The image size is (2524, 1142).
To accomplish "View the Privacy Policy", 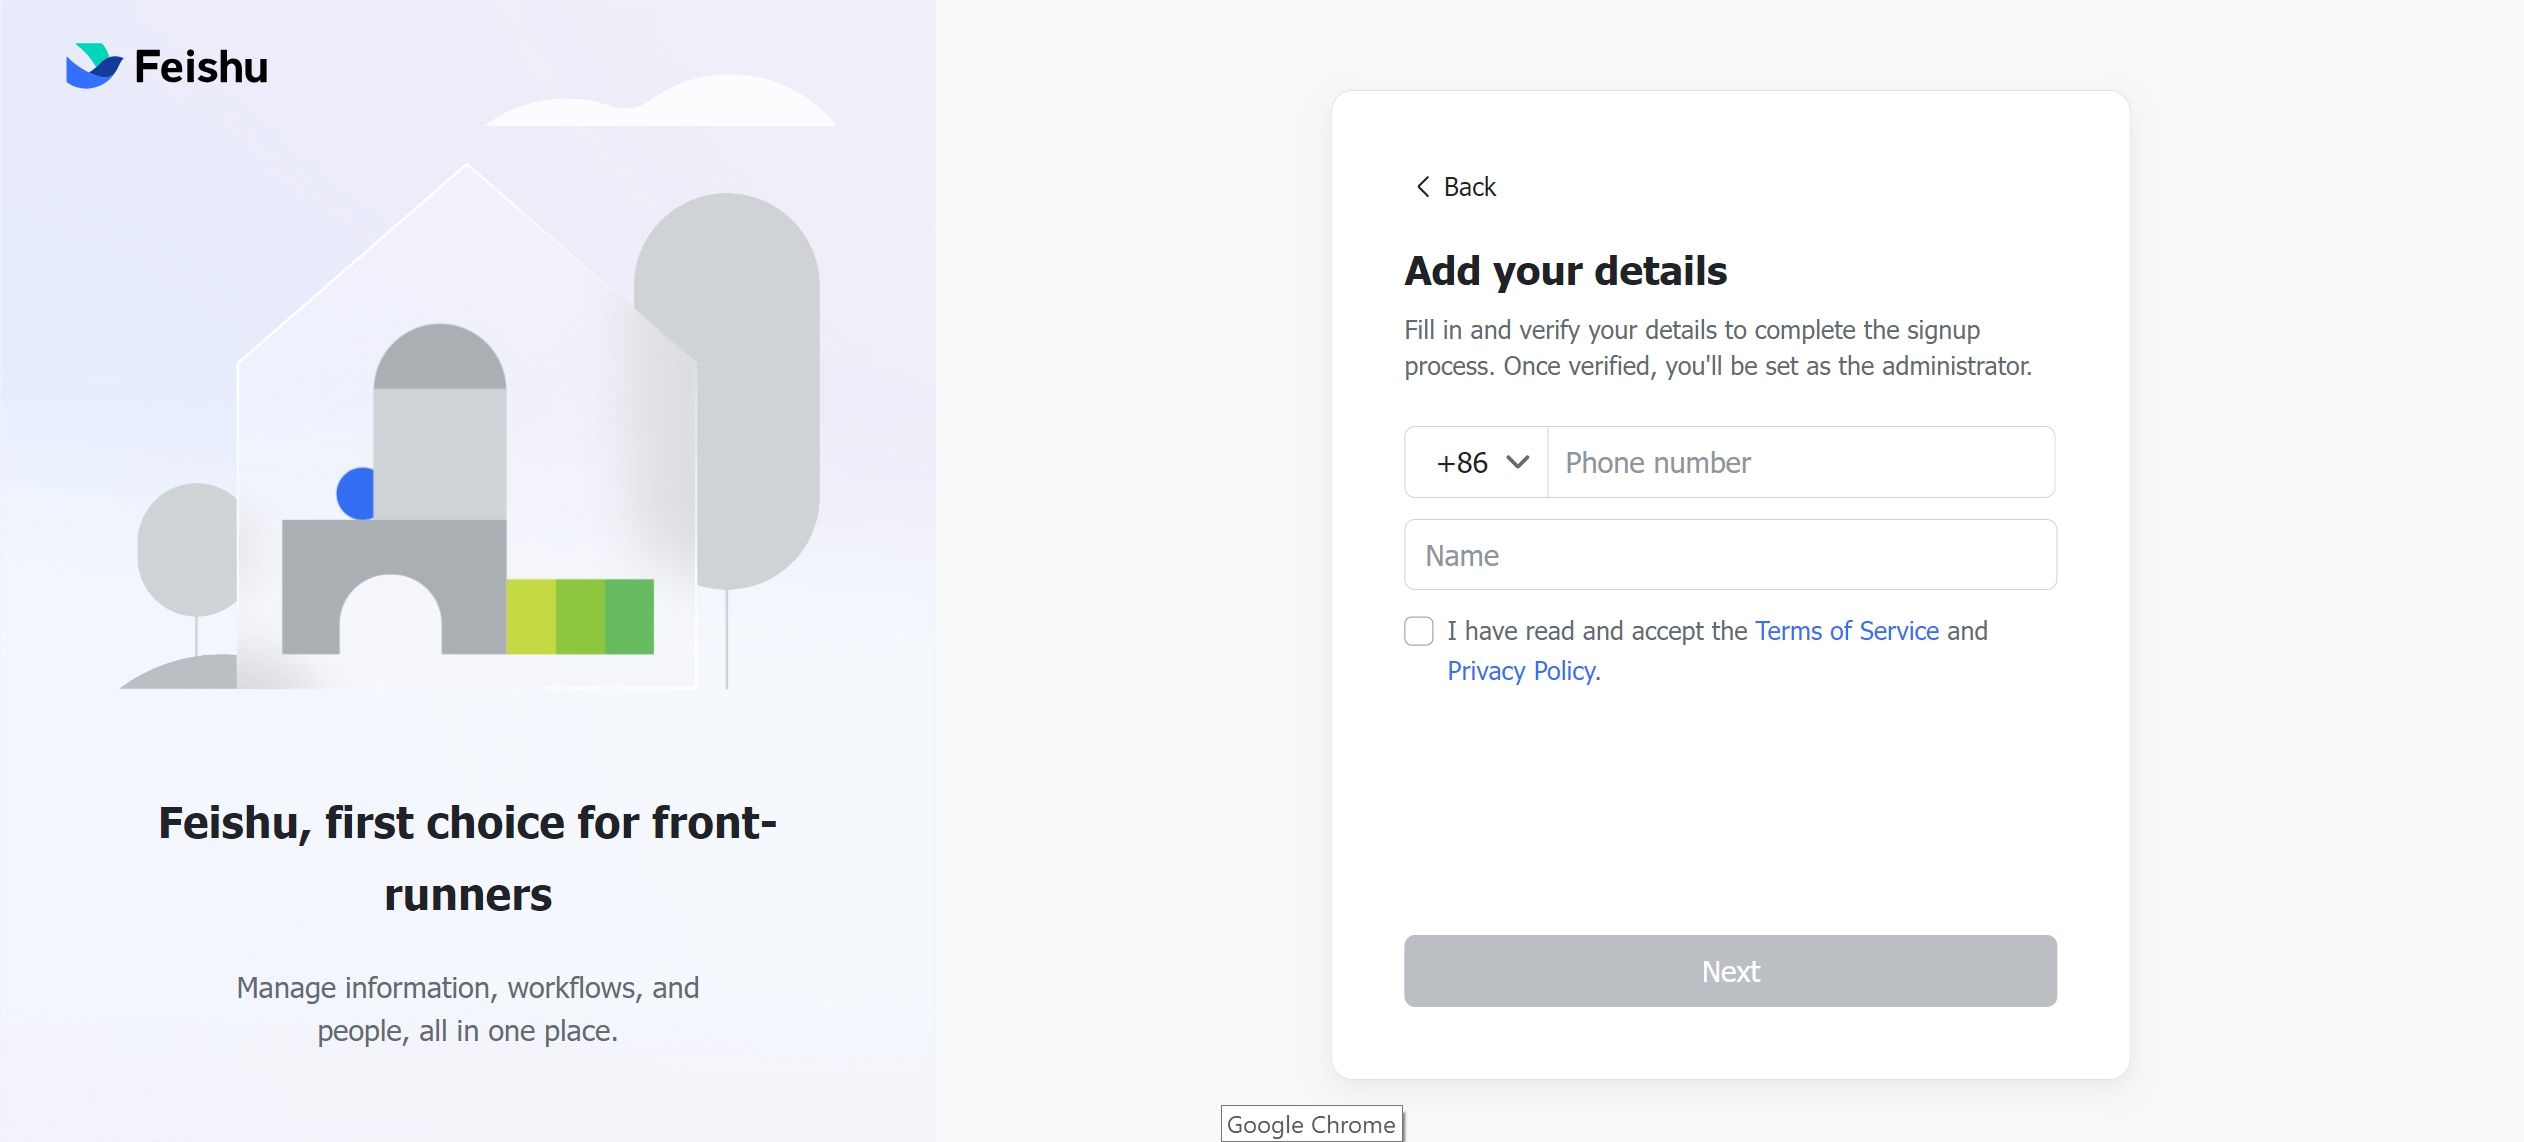I will point(1520,670).
